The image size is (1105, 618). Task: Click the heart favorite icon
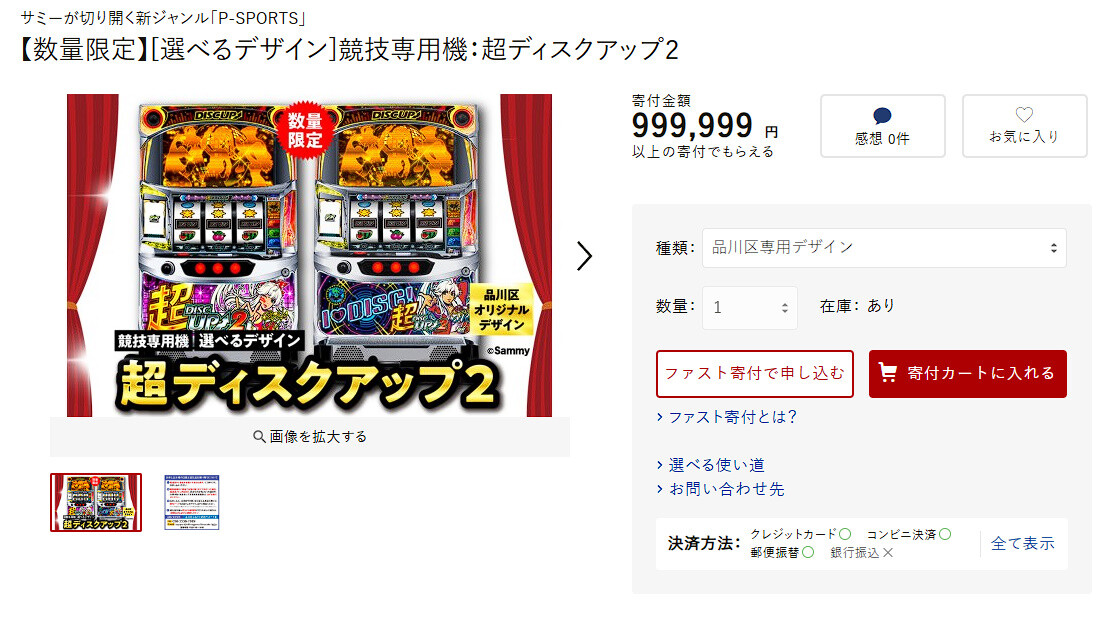coord(1024,114)
